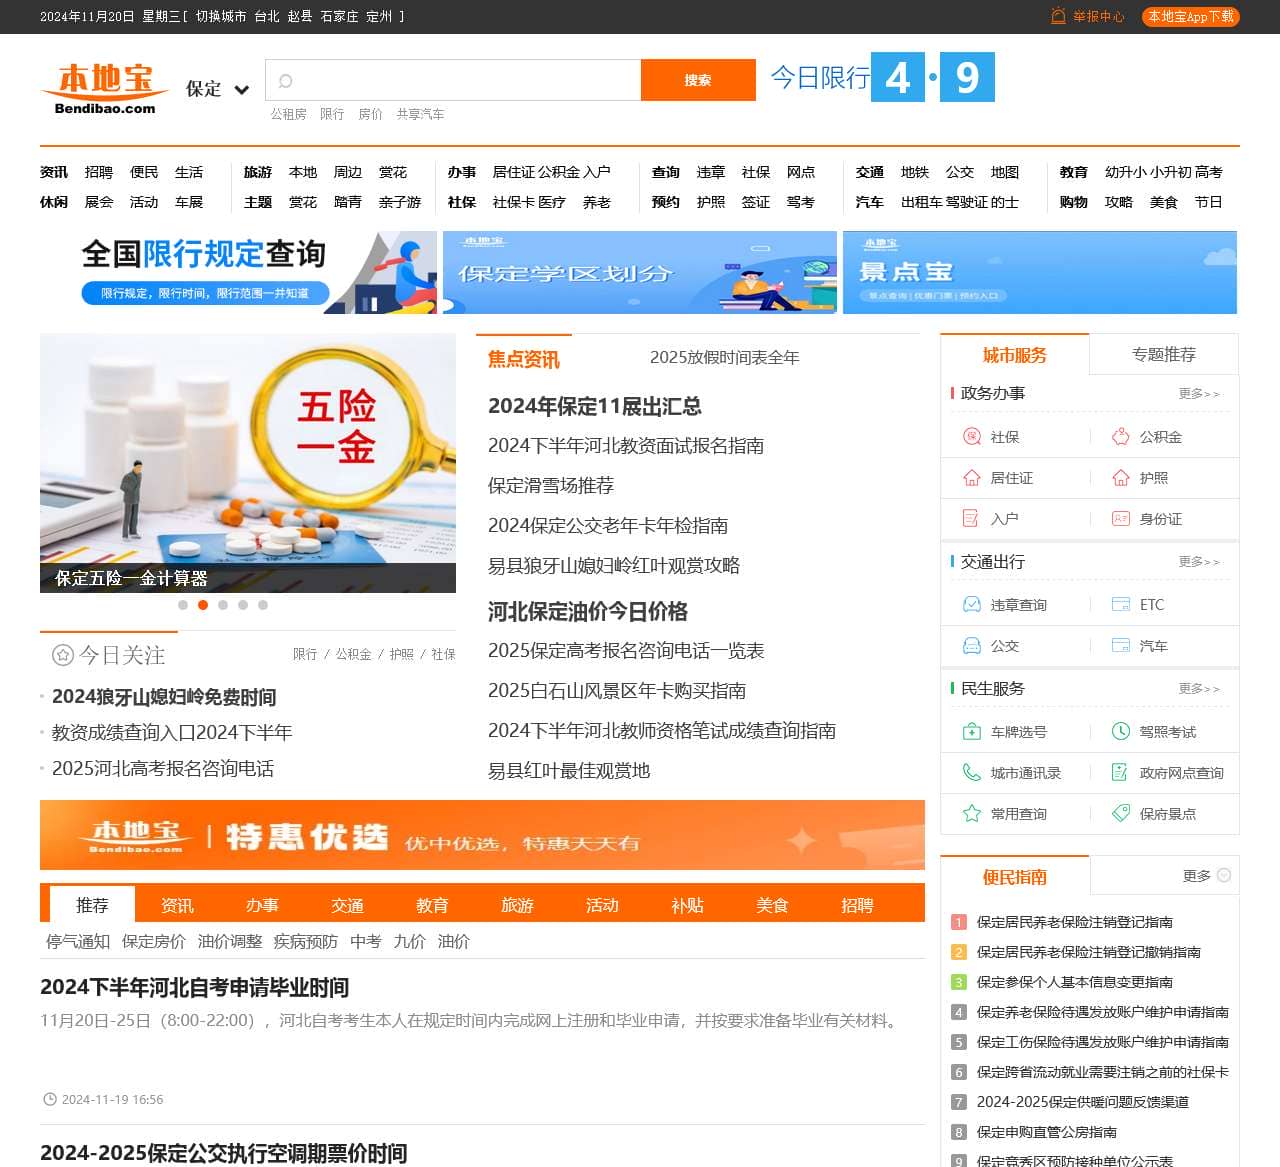
Task: Open the 车牌选号 icon
Action: 971,732
